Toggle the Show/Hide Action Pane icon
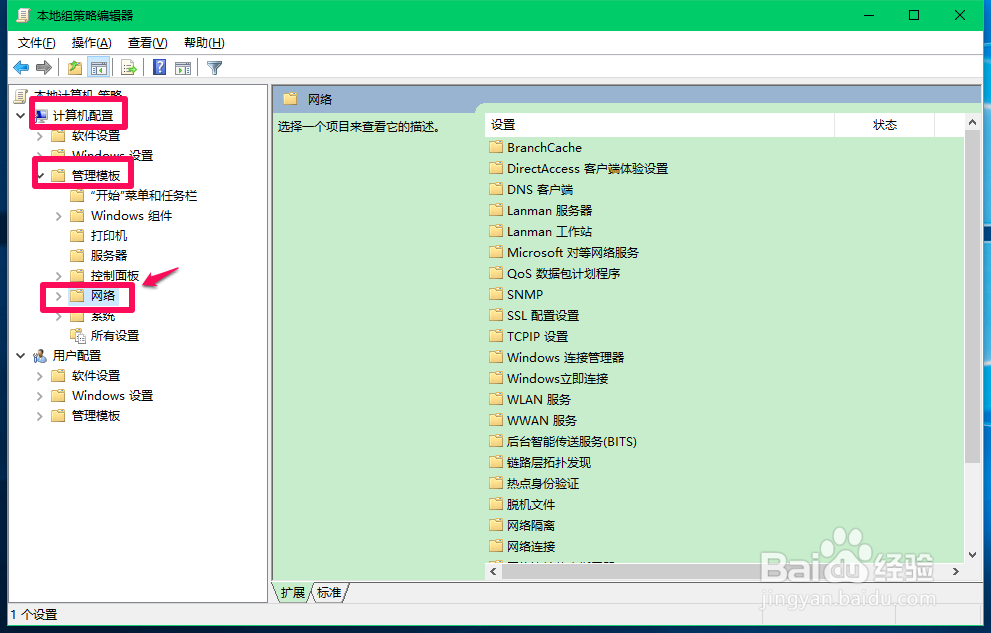The width and height of the screenshot is (991, 633). tap(183, 67)
